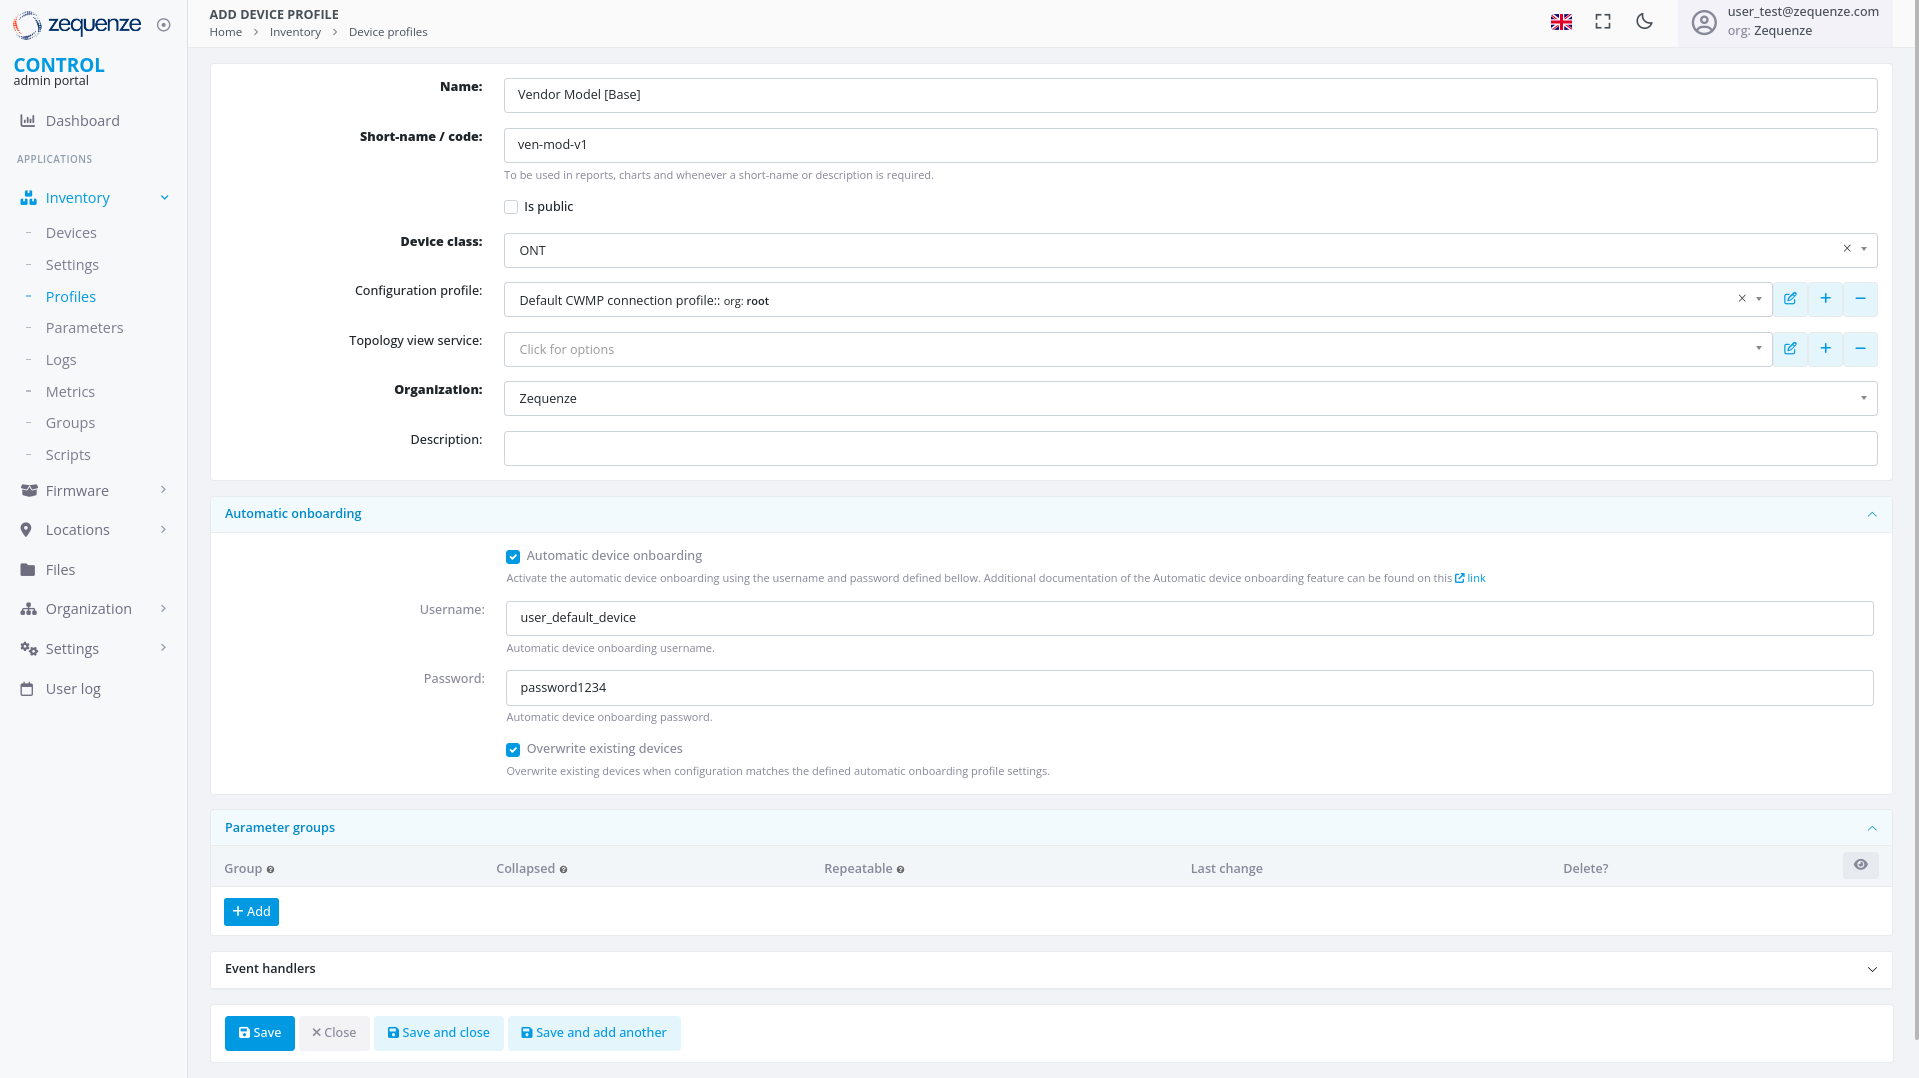Add a new Topology view service
Viewport: 1919px width, 1078px height.
coord(1825,349)
